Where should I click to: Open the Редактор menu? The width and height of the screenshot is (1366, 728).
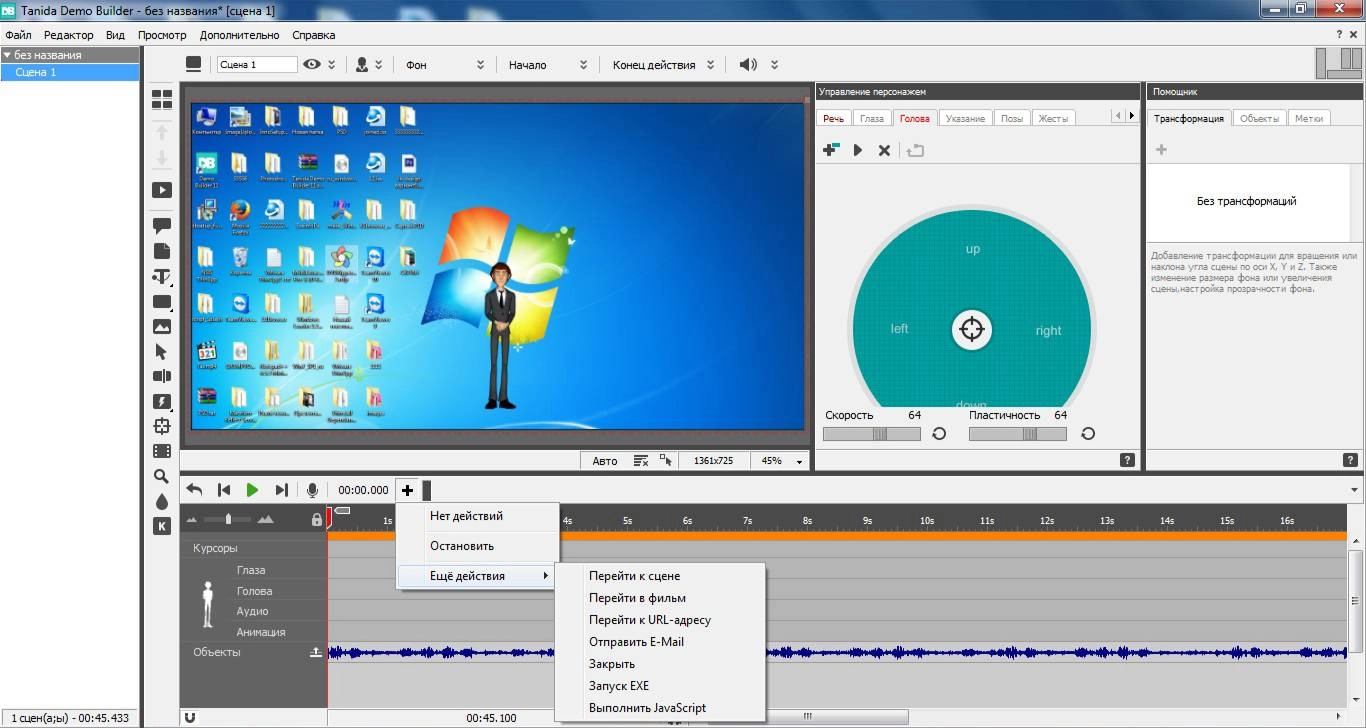pos(69,35)
